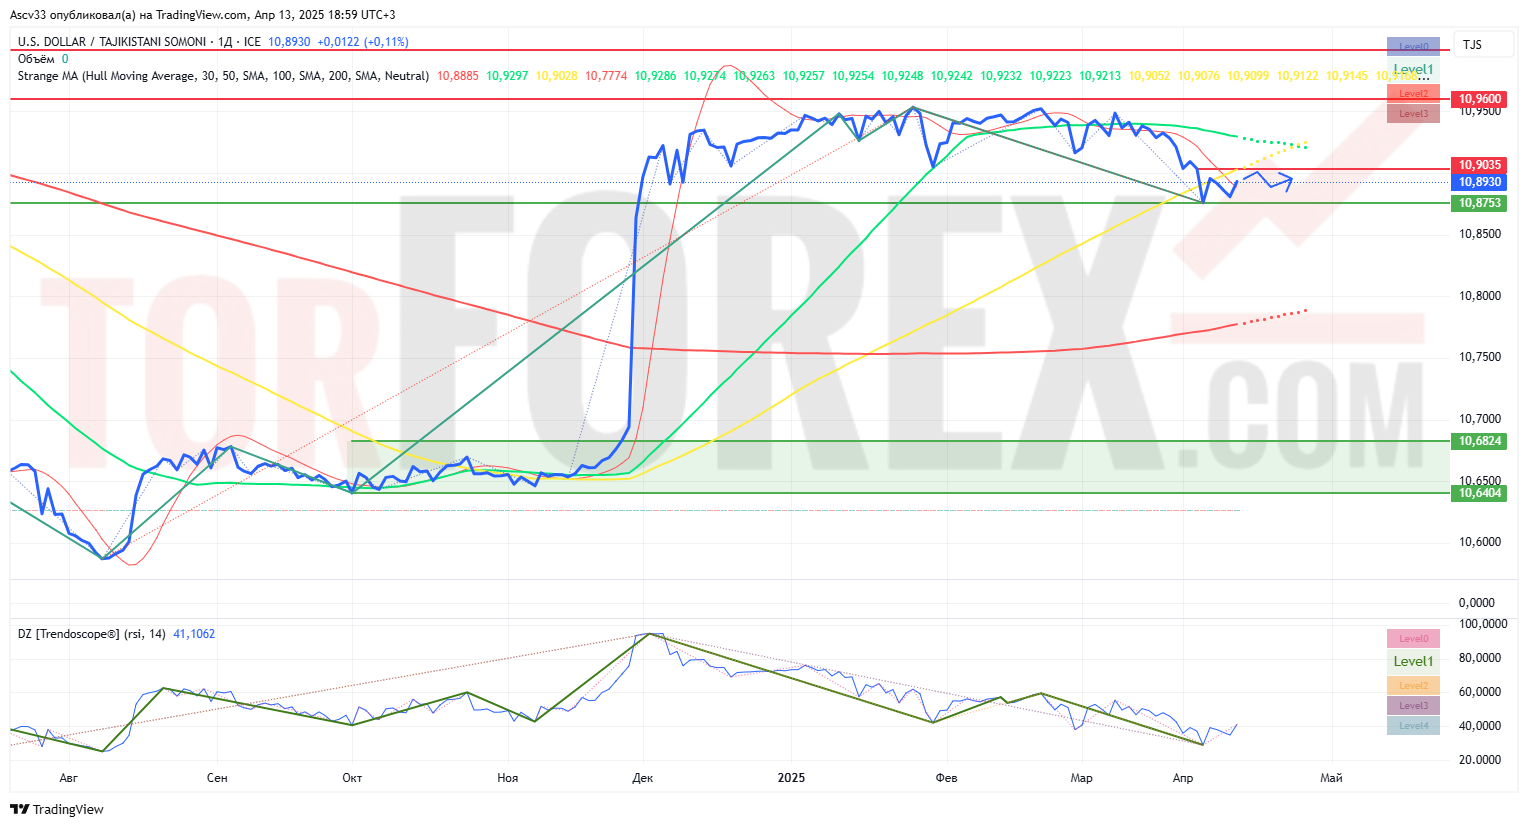
Task: Click the blue forecast arrow on the price chart
Action: tap(1268, 180)
